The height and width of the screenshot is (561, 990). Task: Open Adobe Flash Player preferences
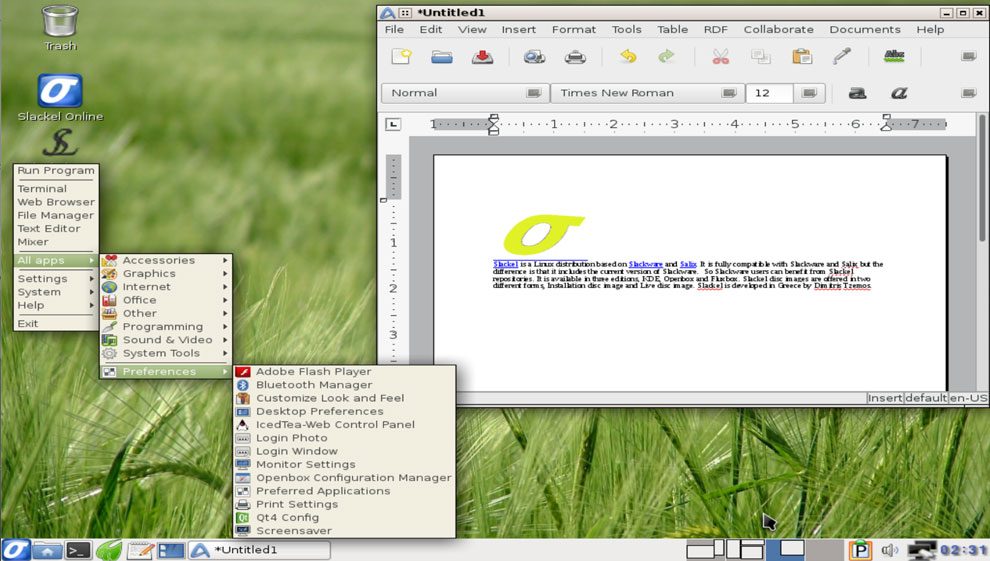click(x=345, y=372)
